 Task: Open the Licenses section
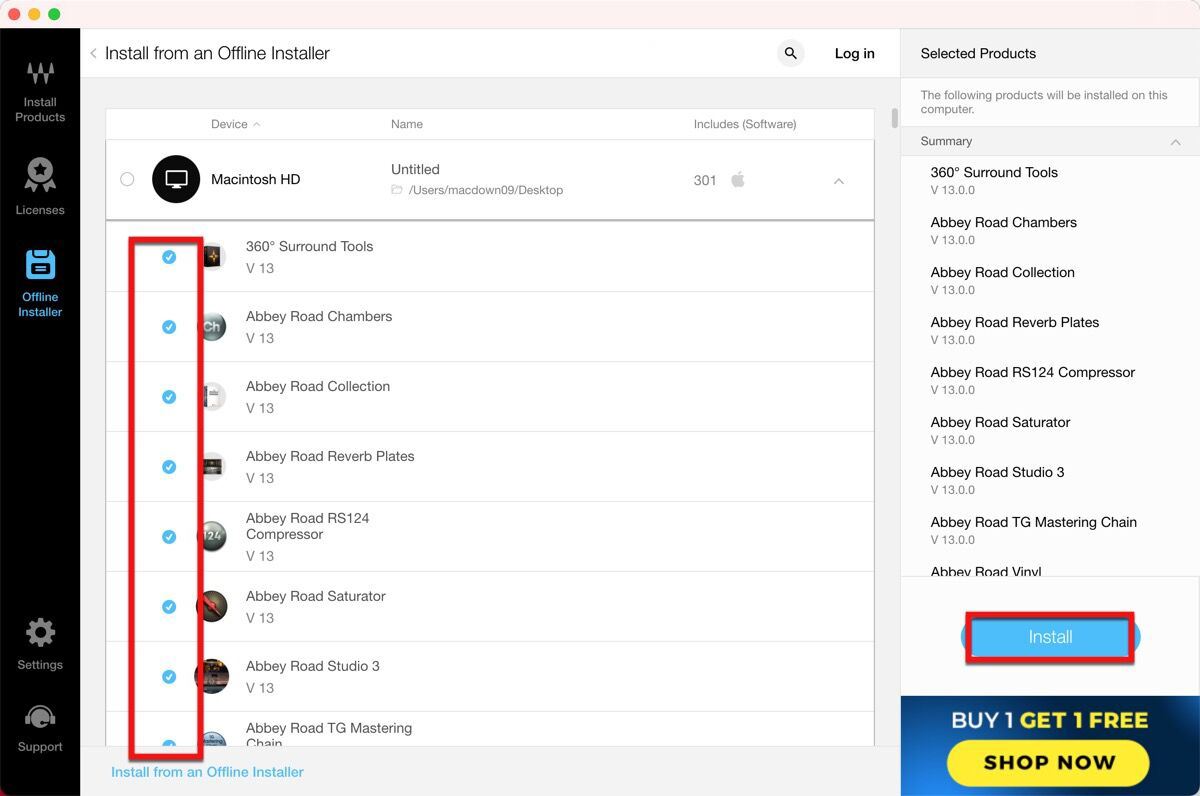(x=40, y=187)
